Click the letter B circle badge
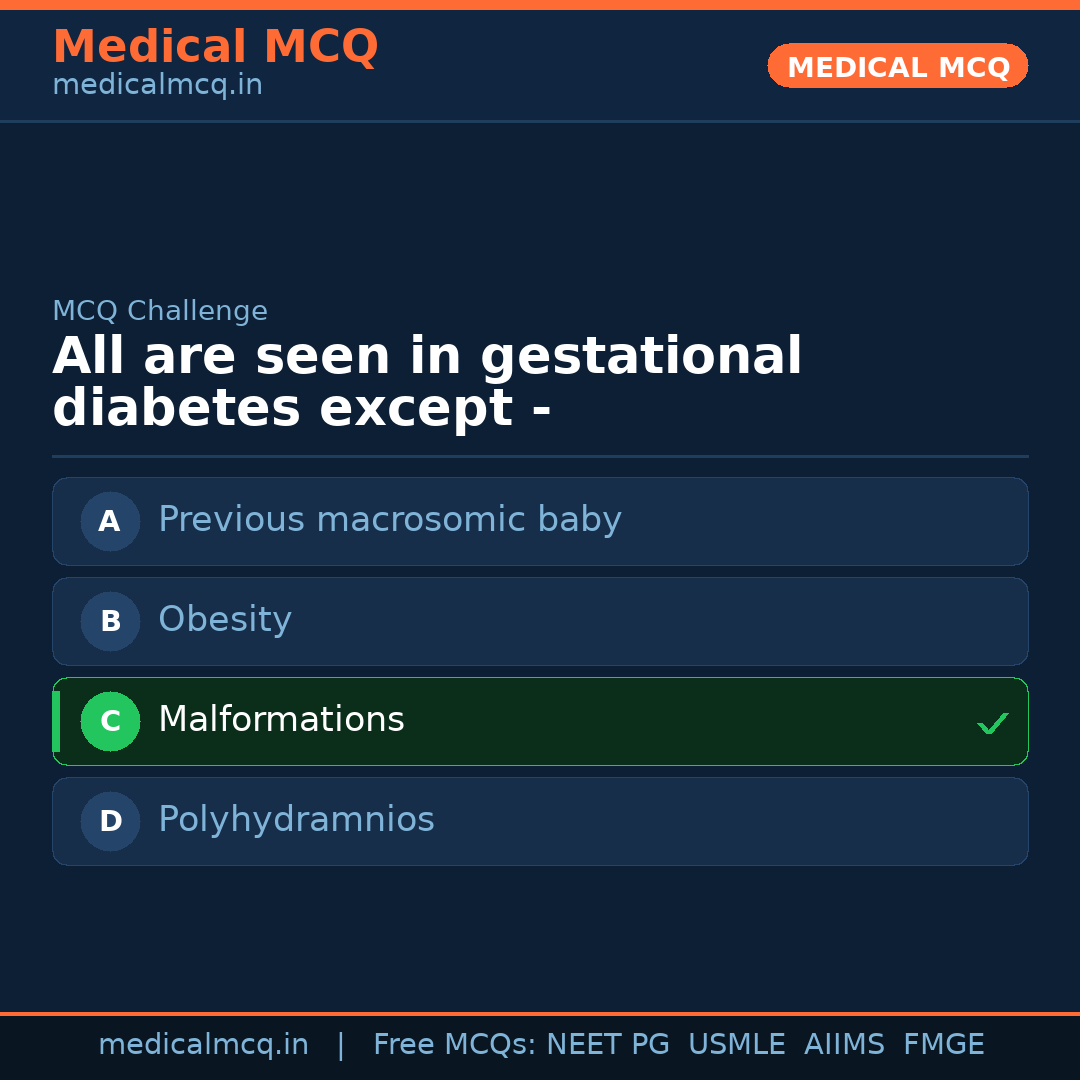Image resolution: width=1080 pixels, height=1080 pixels. click(x=110, y=621)
